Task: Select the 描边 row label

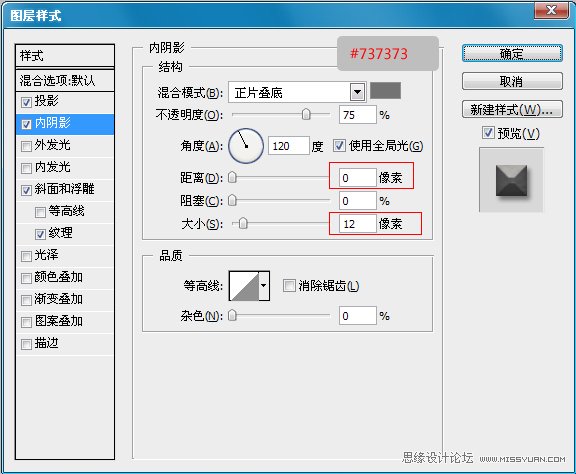Action: (x=46, y=343)
